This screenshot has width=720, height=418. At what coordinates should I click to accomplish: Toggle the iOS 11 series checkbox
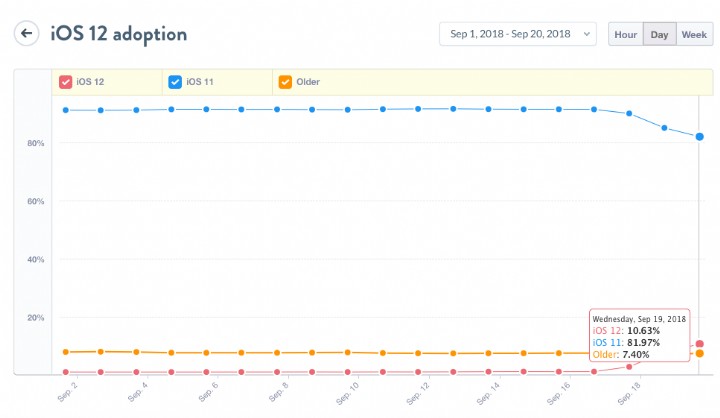(x=176, y=82)
